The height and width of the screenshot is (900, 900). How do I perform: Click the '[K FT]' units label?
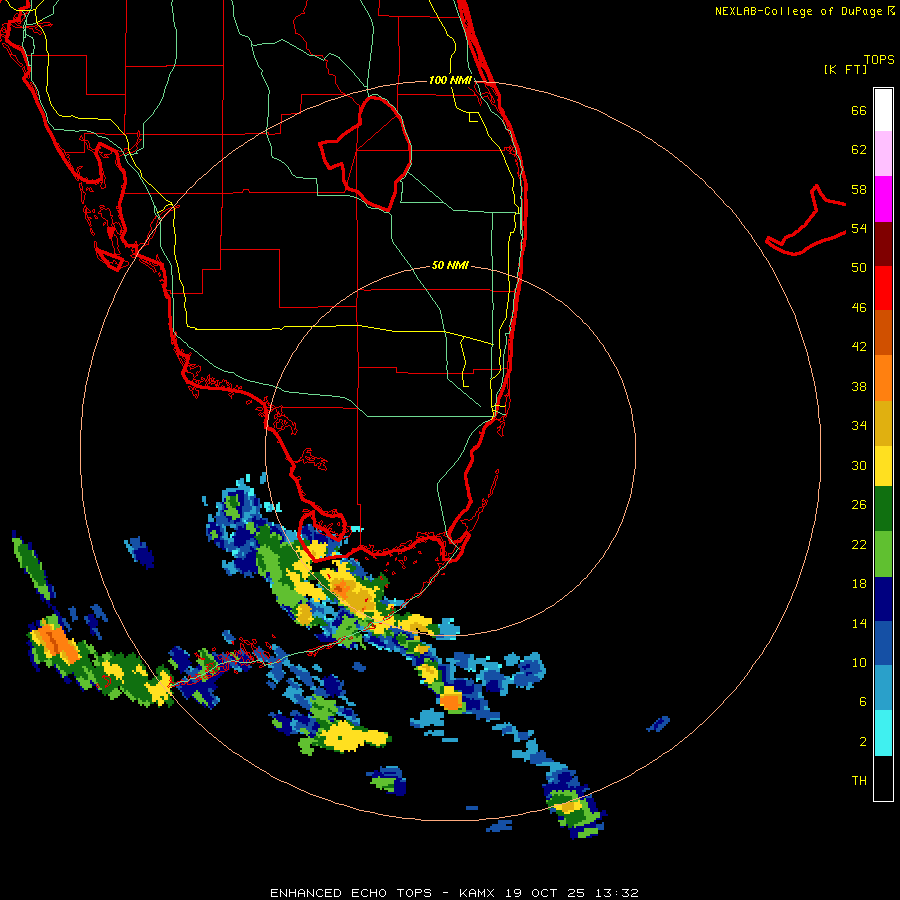[x=845, y=69]
